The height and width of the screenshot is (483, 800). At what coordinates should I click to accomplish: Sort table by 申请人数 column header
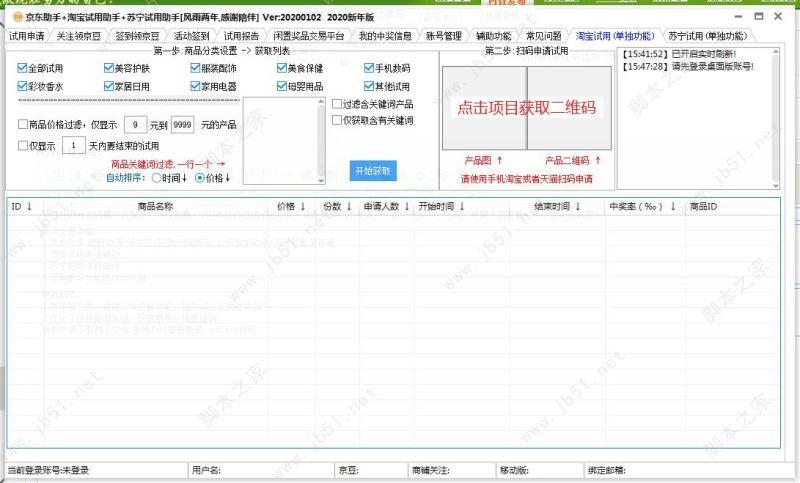(x=387, y=206)
